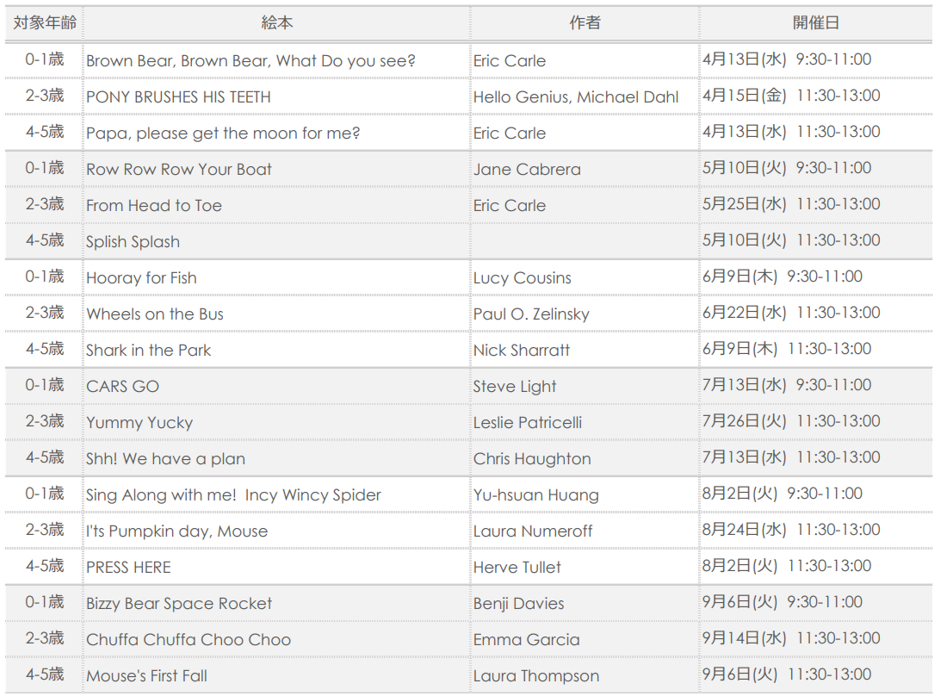Click the Benji Davies author cell
Viewport: 935px width, 696px height.
click(584, 603)
